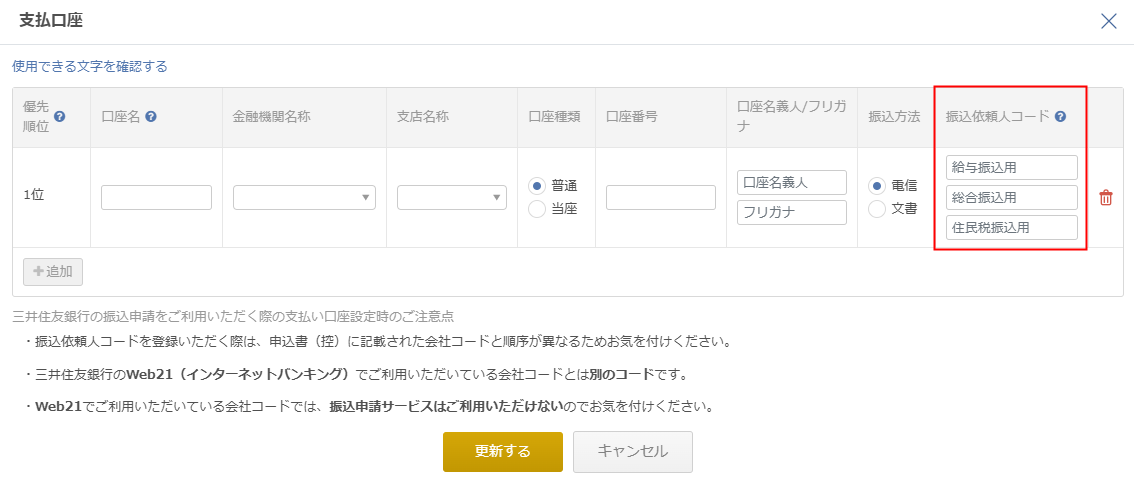Viewport: 1134px width, 485px height.
Task: Focus the 口座名 text field
Action: click(156, 197)
